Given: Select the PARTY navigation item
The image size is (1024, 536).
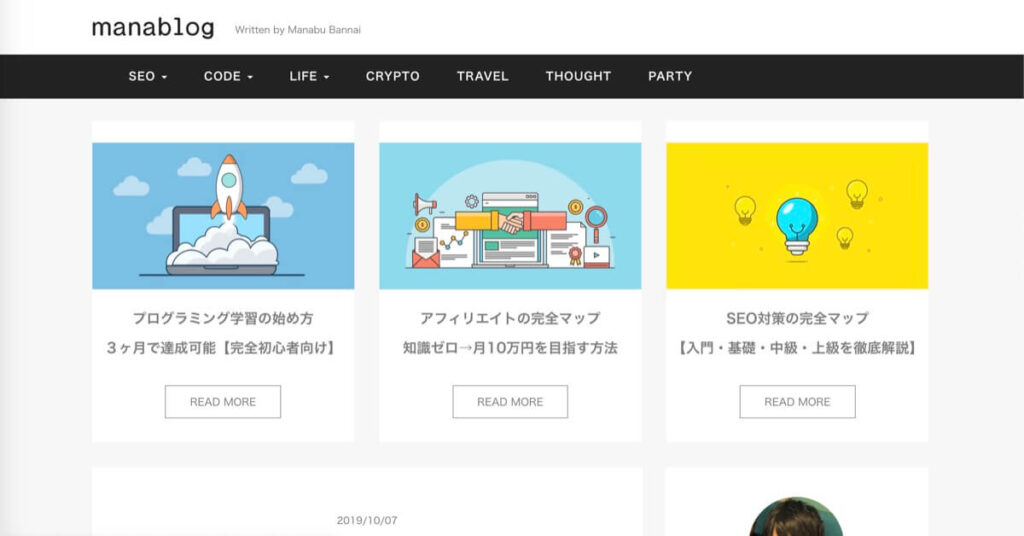Looking at the screenshot, I should coord(669,76).
